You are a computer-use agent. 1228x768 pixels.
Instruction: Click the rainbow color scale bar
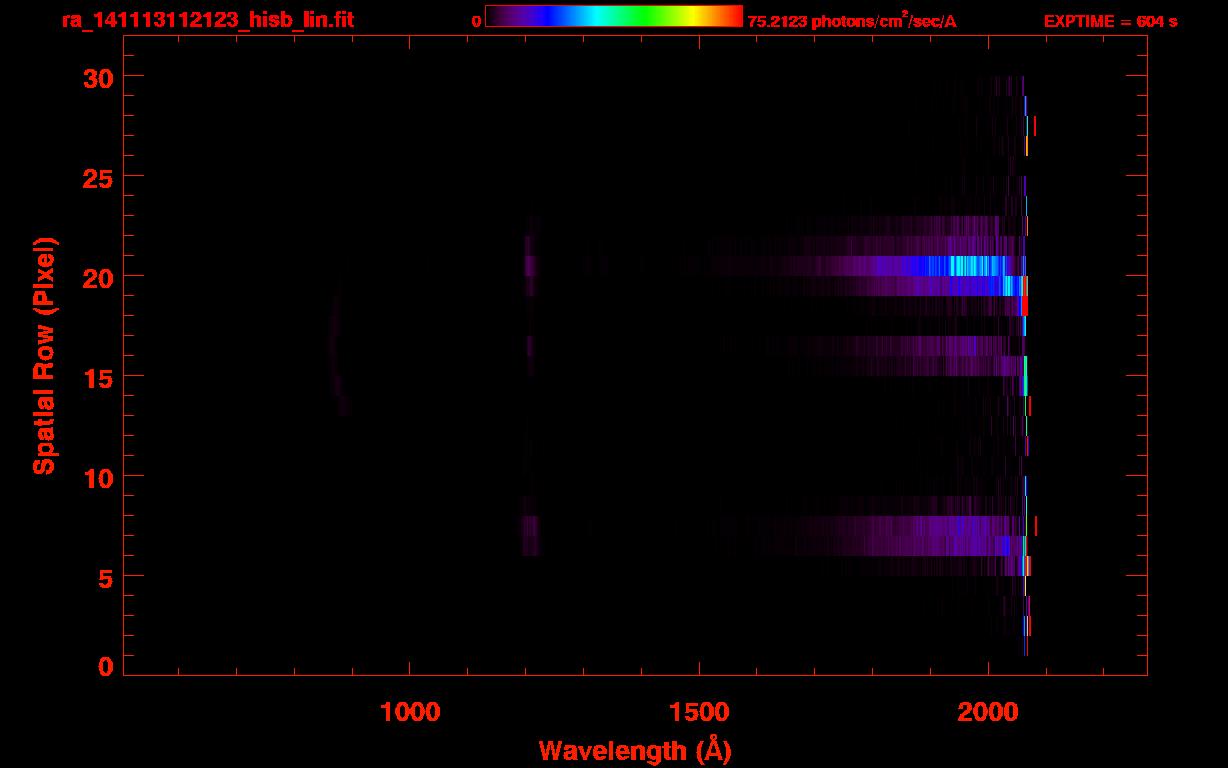(614, 17)
